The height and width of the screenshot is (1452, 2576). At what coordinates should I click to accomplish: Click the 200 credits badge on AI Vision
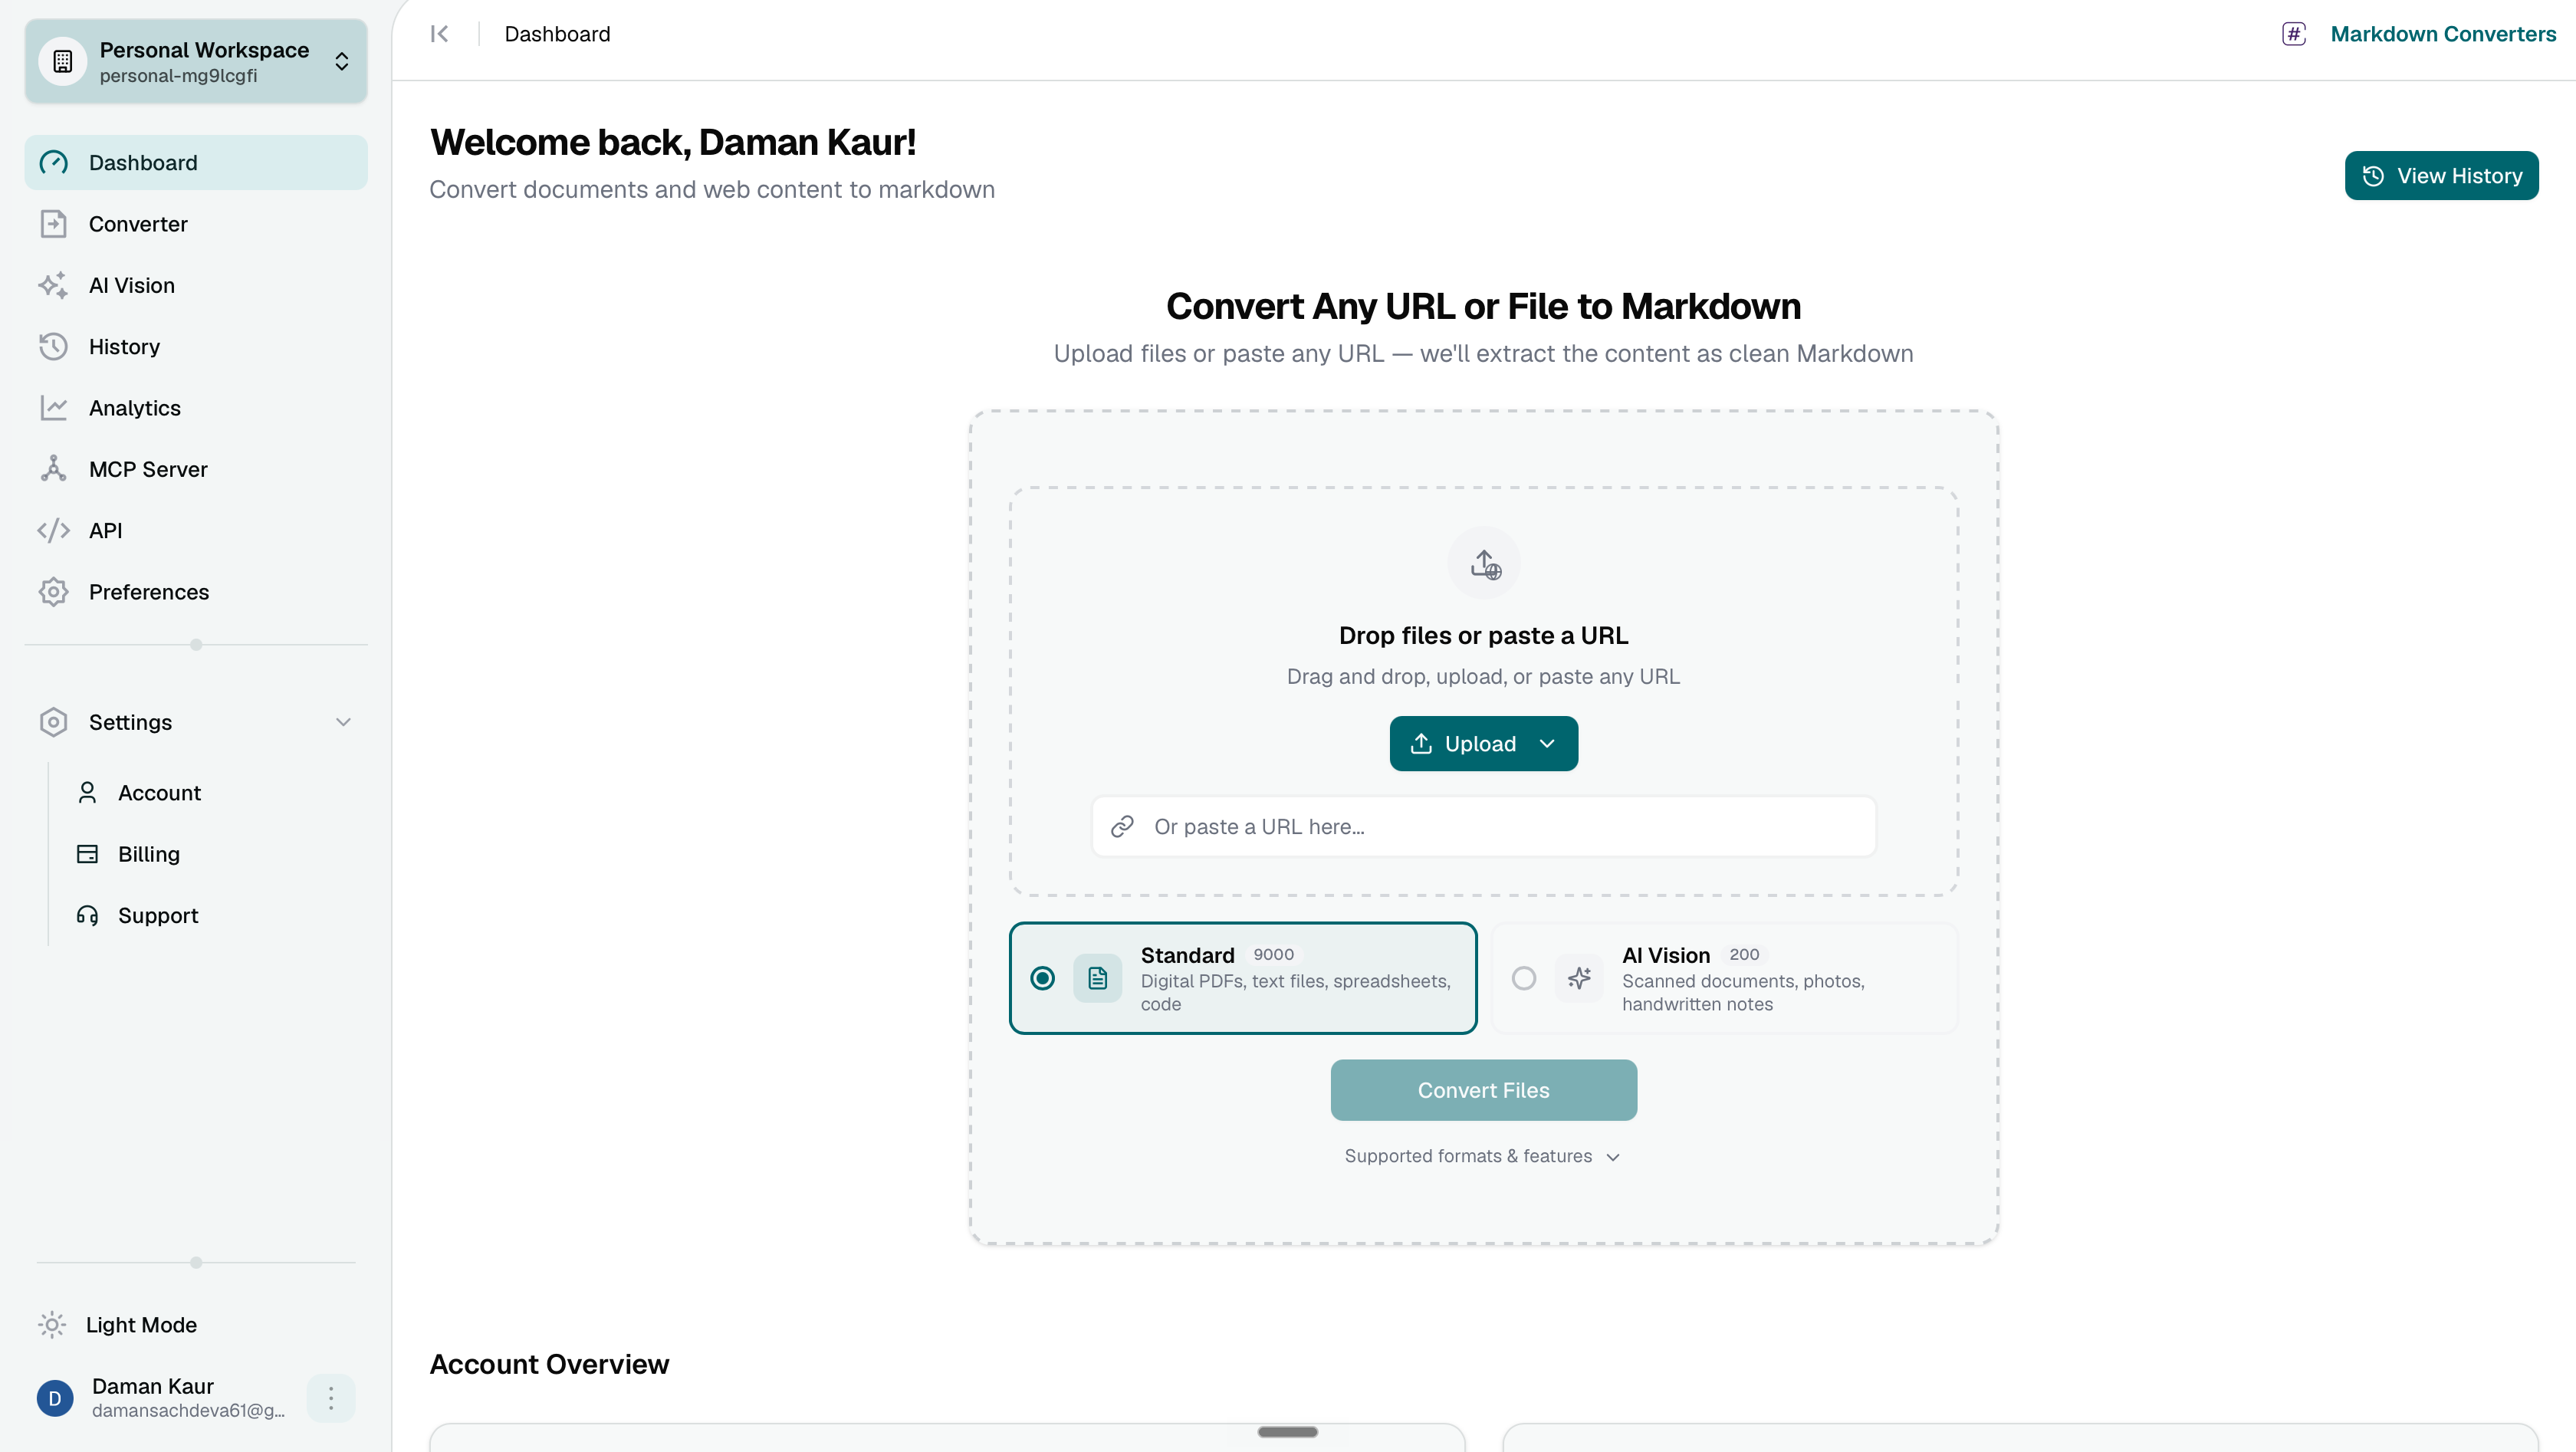click(1744, 954)
